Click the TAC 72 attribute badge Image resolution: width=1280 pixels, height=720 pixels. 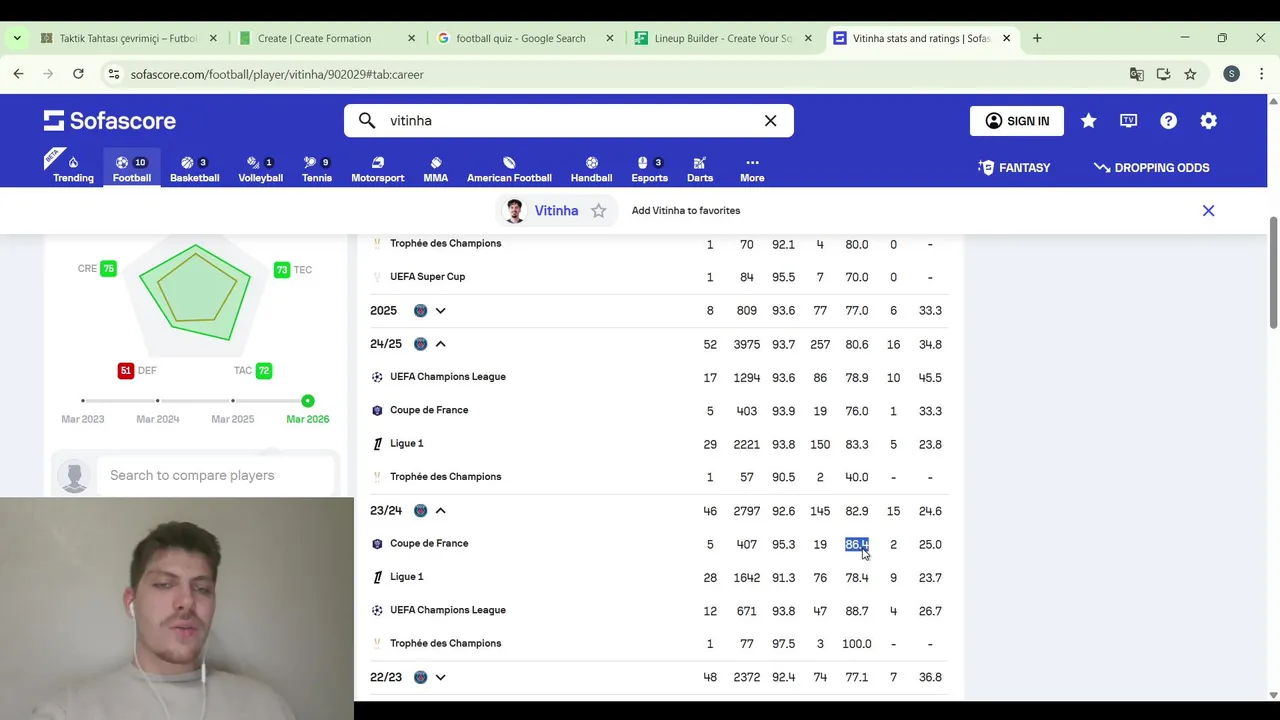tap(264, 371)
